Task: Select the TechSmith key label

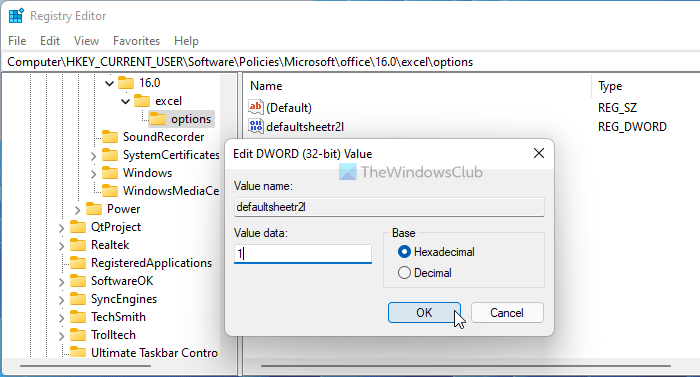Action: pos(118,317)
